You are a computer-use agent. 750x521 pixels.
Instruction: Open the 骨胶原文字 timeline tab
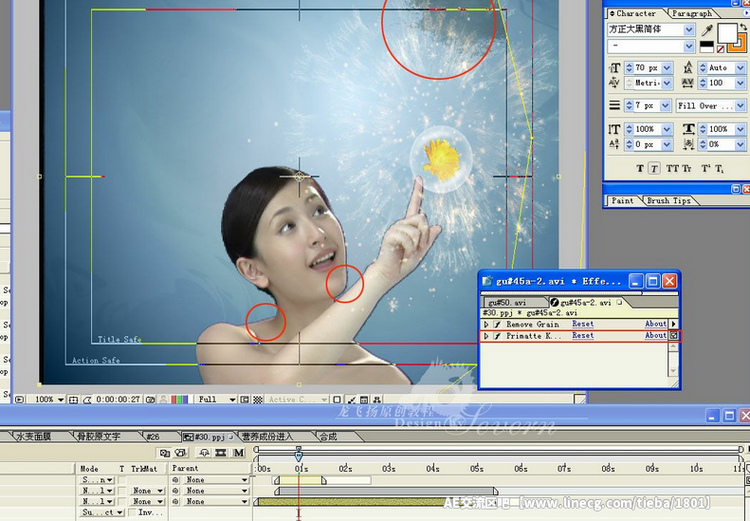point(99,436)
